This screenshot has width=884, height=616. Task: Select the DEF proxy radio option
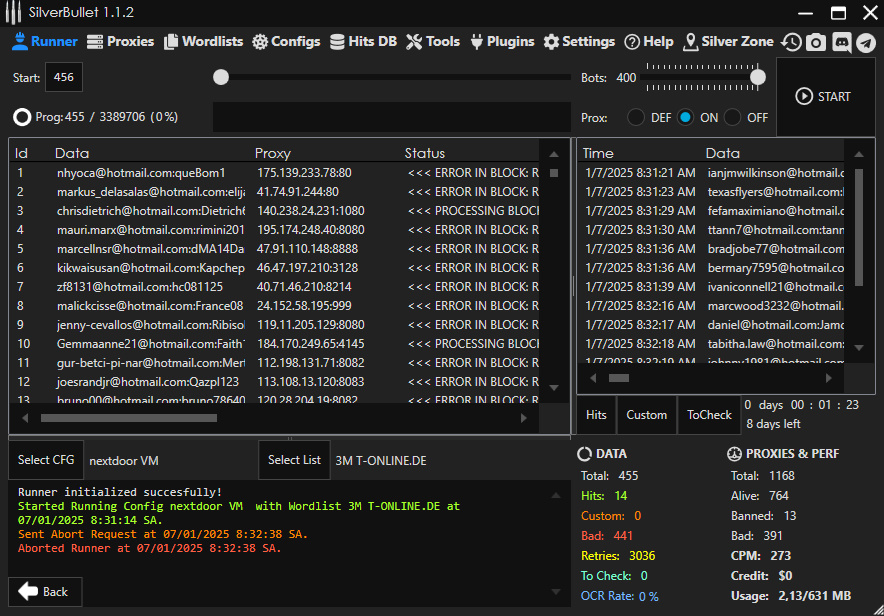[636, 117]
